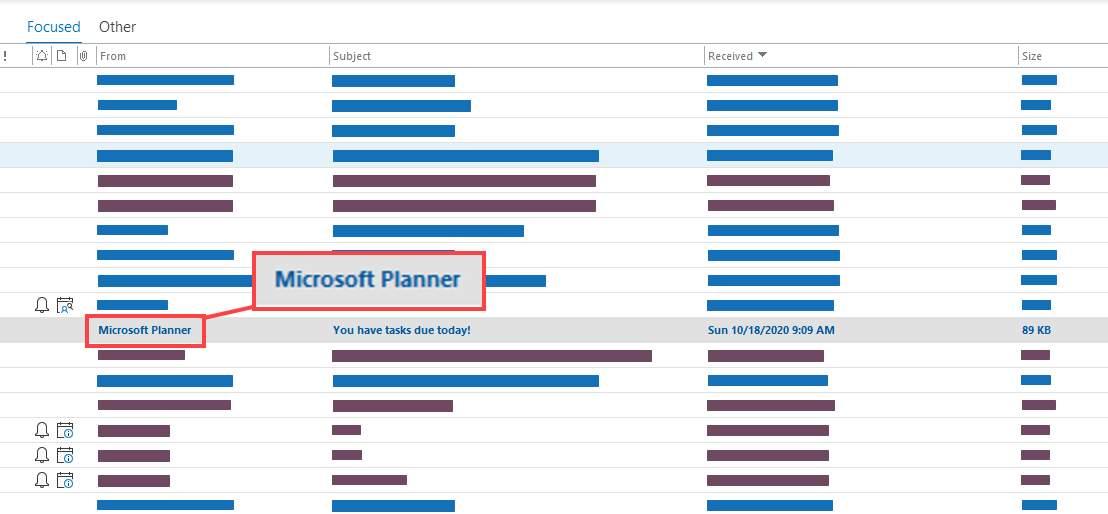The height and width of the screenshot is (514, 1108).
Task: Click the Icon (page) column header
Action: [61, 57]
